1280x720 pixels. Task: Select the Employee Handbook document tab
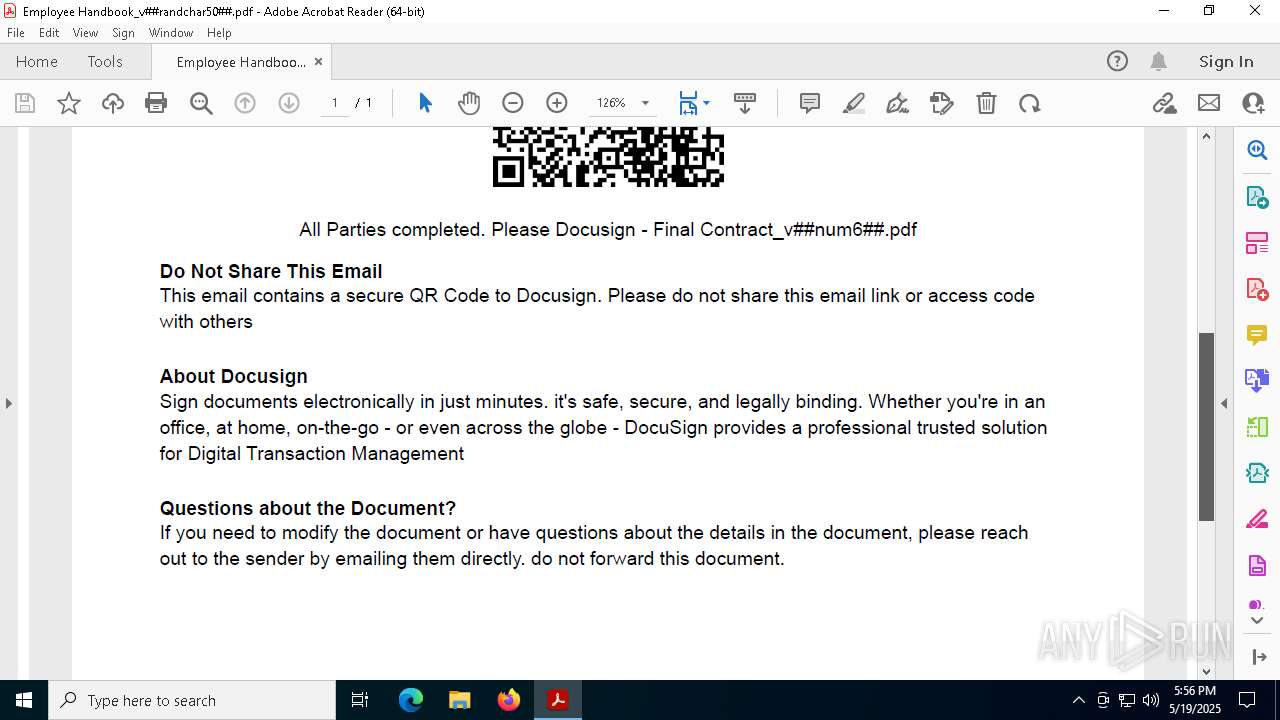[241, 62]
